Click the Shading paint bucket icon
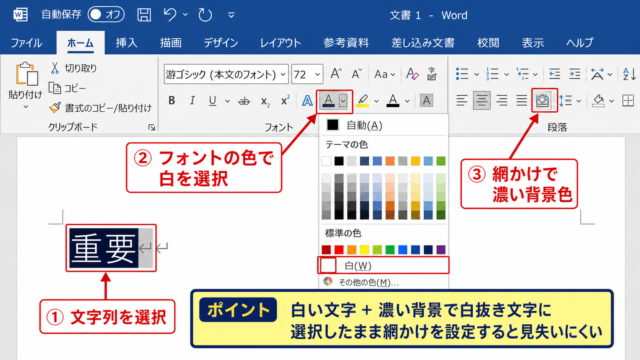Image resolution: width=640 pixels, height=360 pixels. pyautogui.click(x=598, y=100)
